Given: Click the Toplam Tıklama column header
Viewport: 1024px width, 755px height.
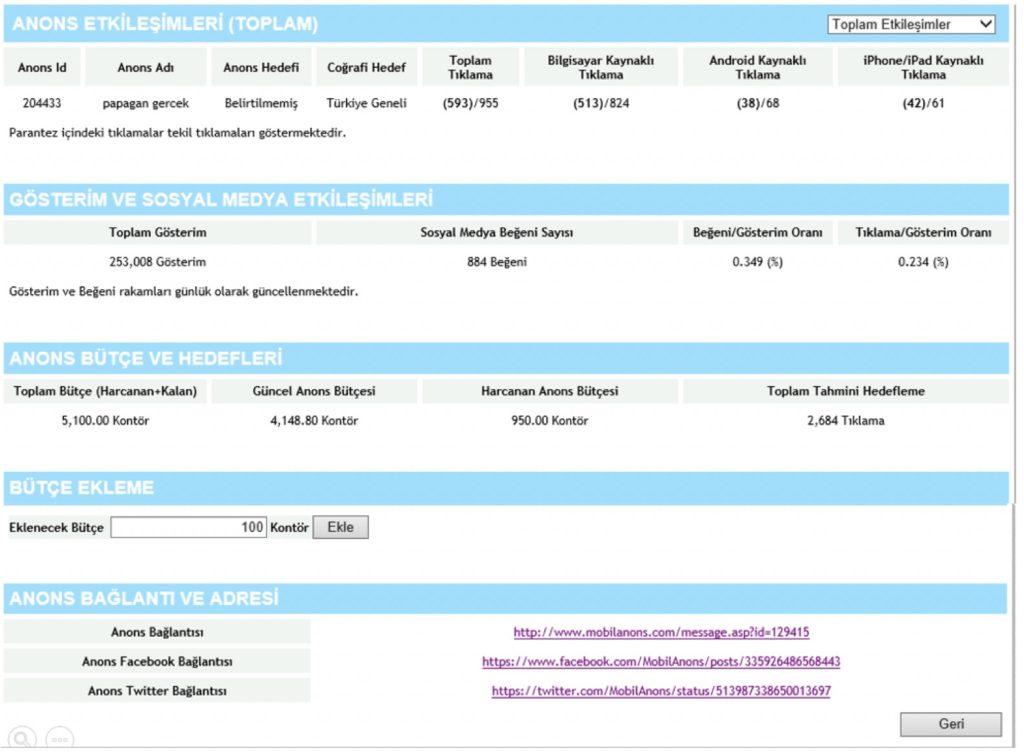Looking at the screenshot, I should pyautogui.click(x=470, y=68).
